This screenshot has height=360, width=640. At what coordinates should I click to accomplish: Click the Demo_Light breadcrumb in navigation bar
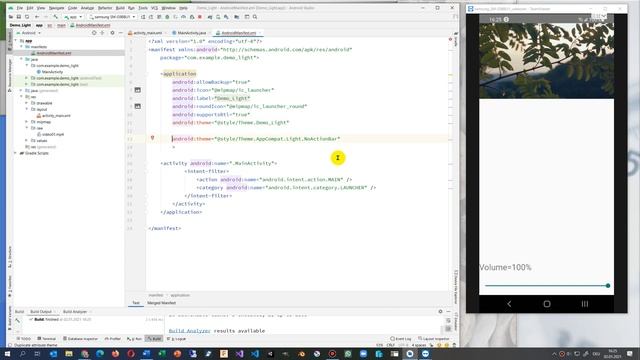20,25
